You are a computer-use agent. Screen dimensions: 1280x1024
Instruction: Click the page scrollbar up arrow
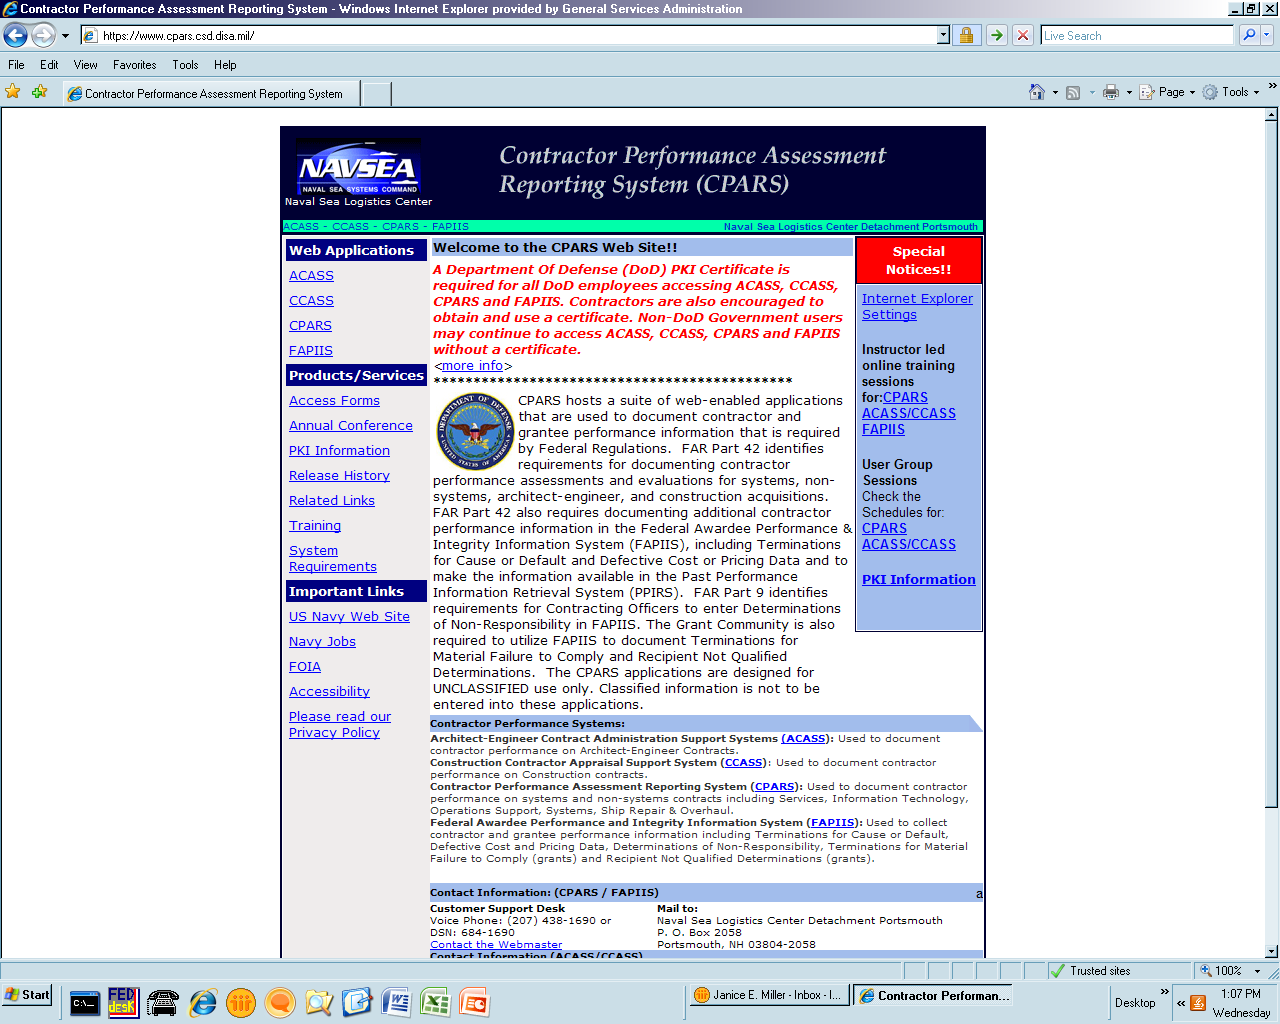1272,116
